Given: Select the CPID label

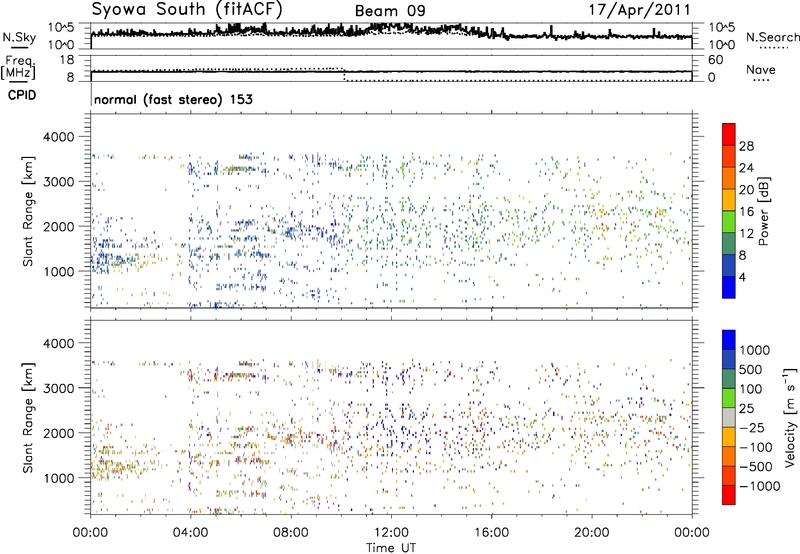Looking at the screenshot, I should coord(22,95).
